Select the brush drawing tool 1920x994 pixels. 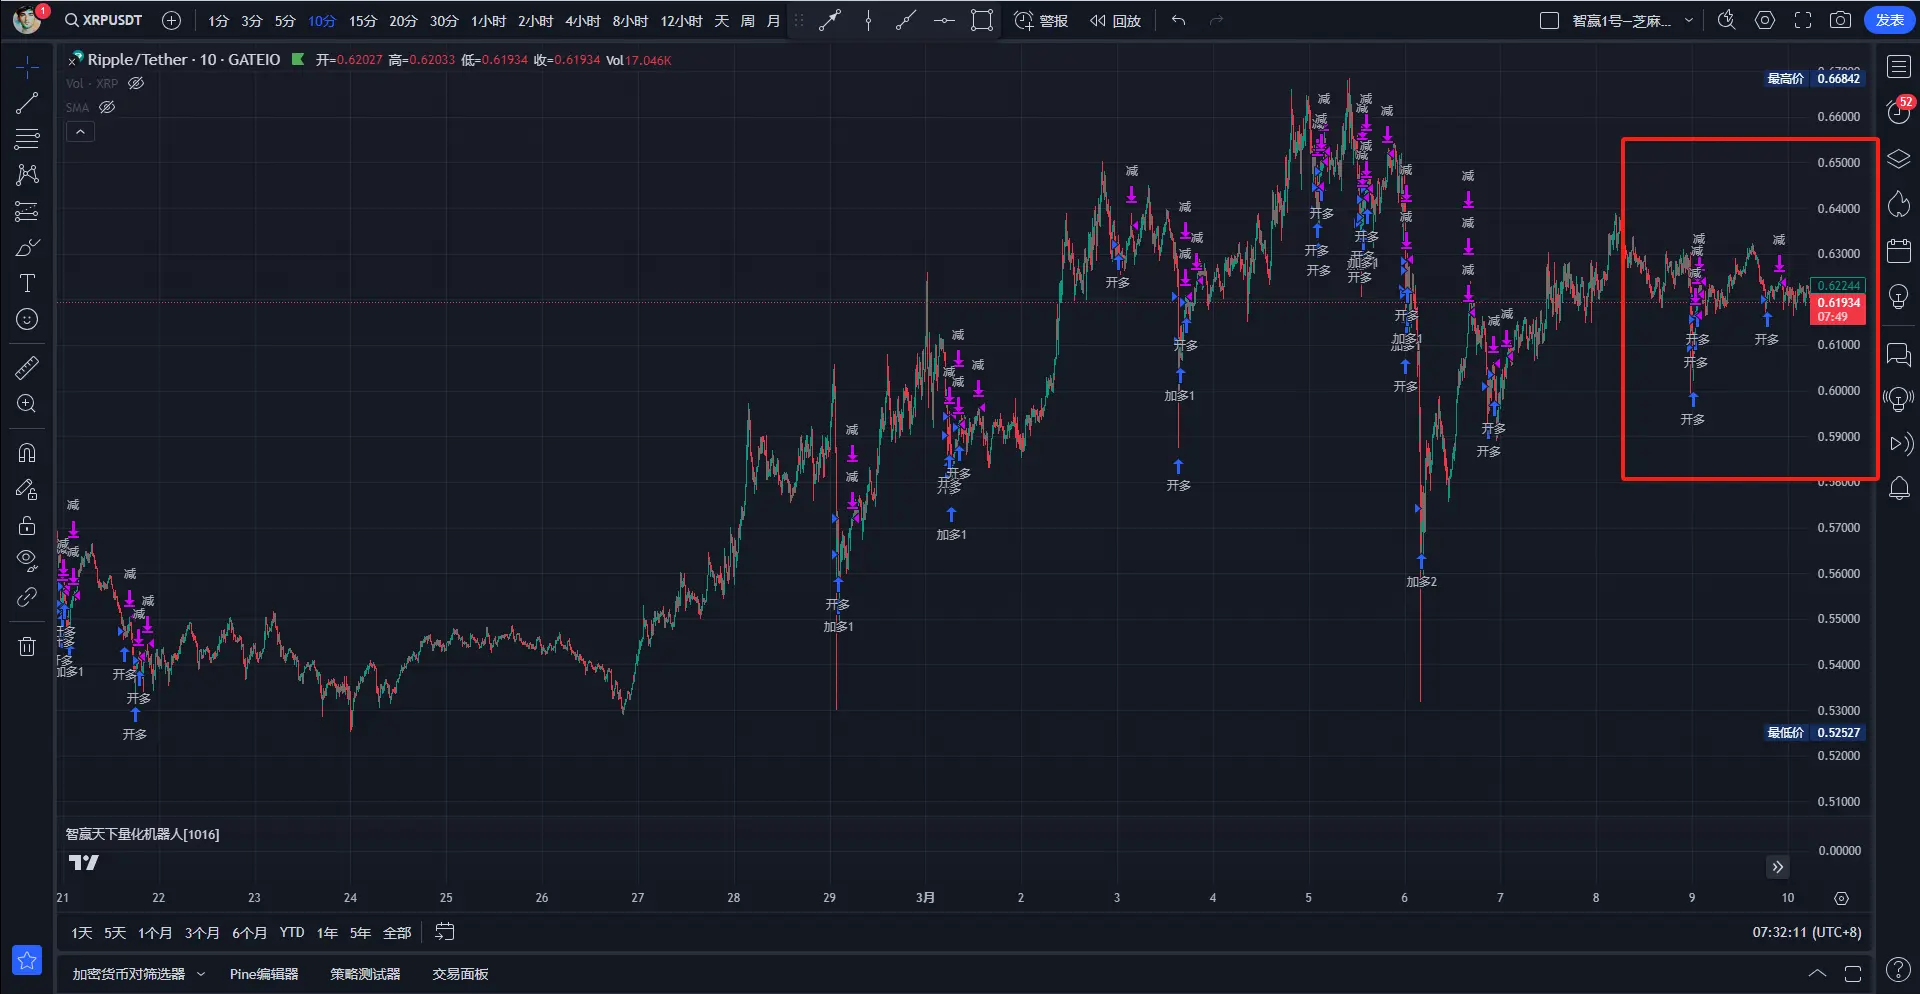point(27,247)
